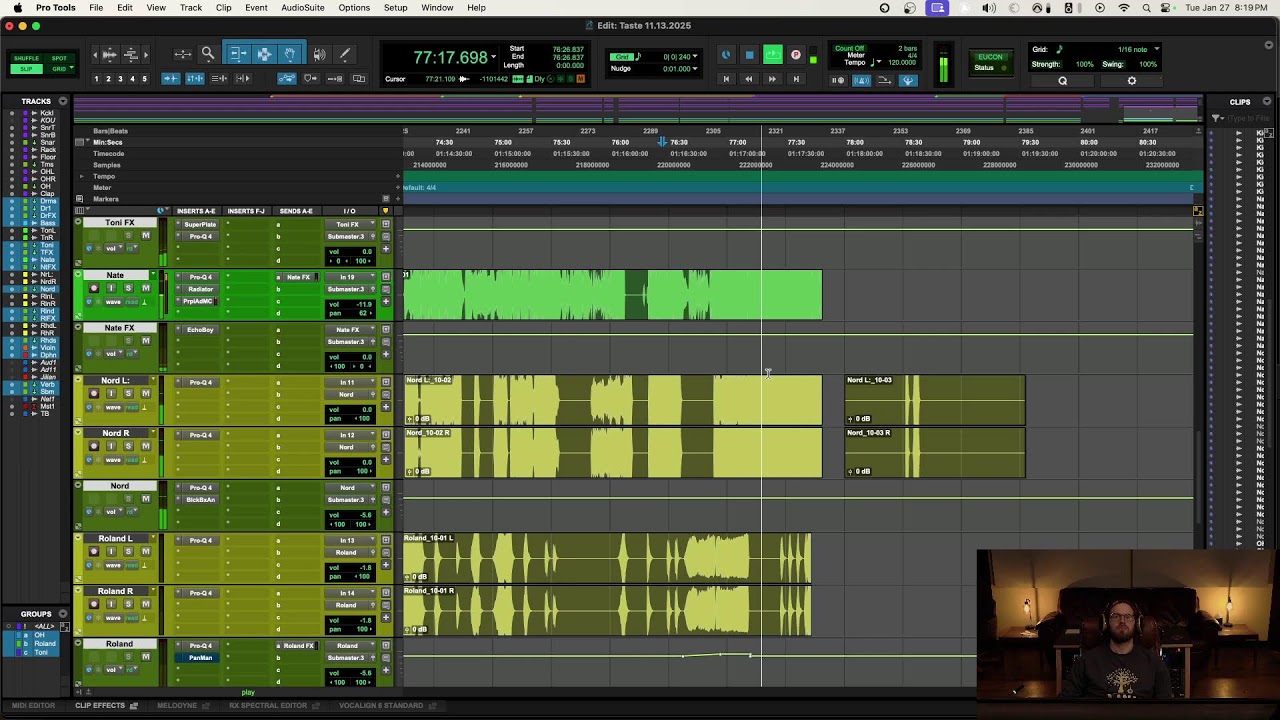Solo the Roland L track

pyautogui.click(x=128, y=552)
